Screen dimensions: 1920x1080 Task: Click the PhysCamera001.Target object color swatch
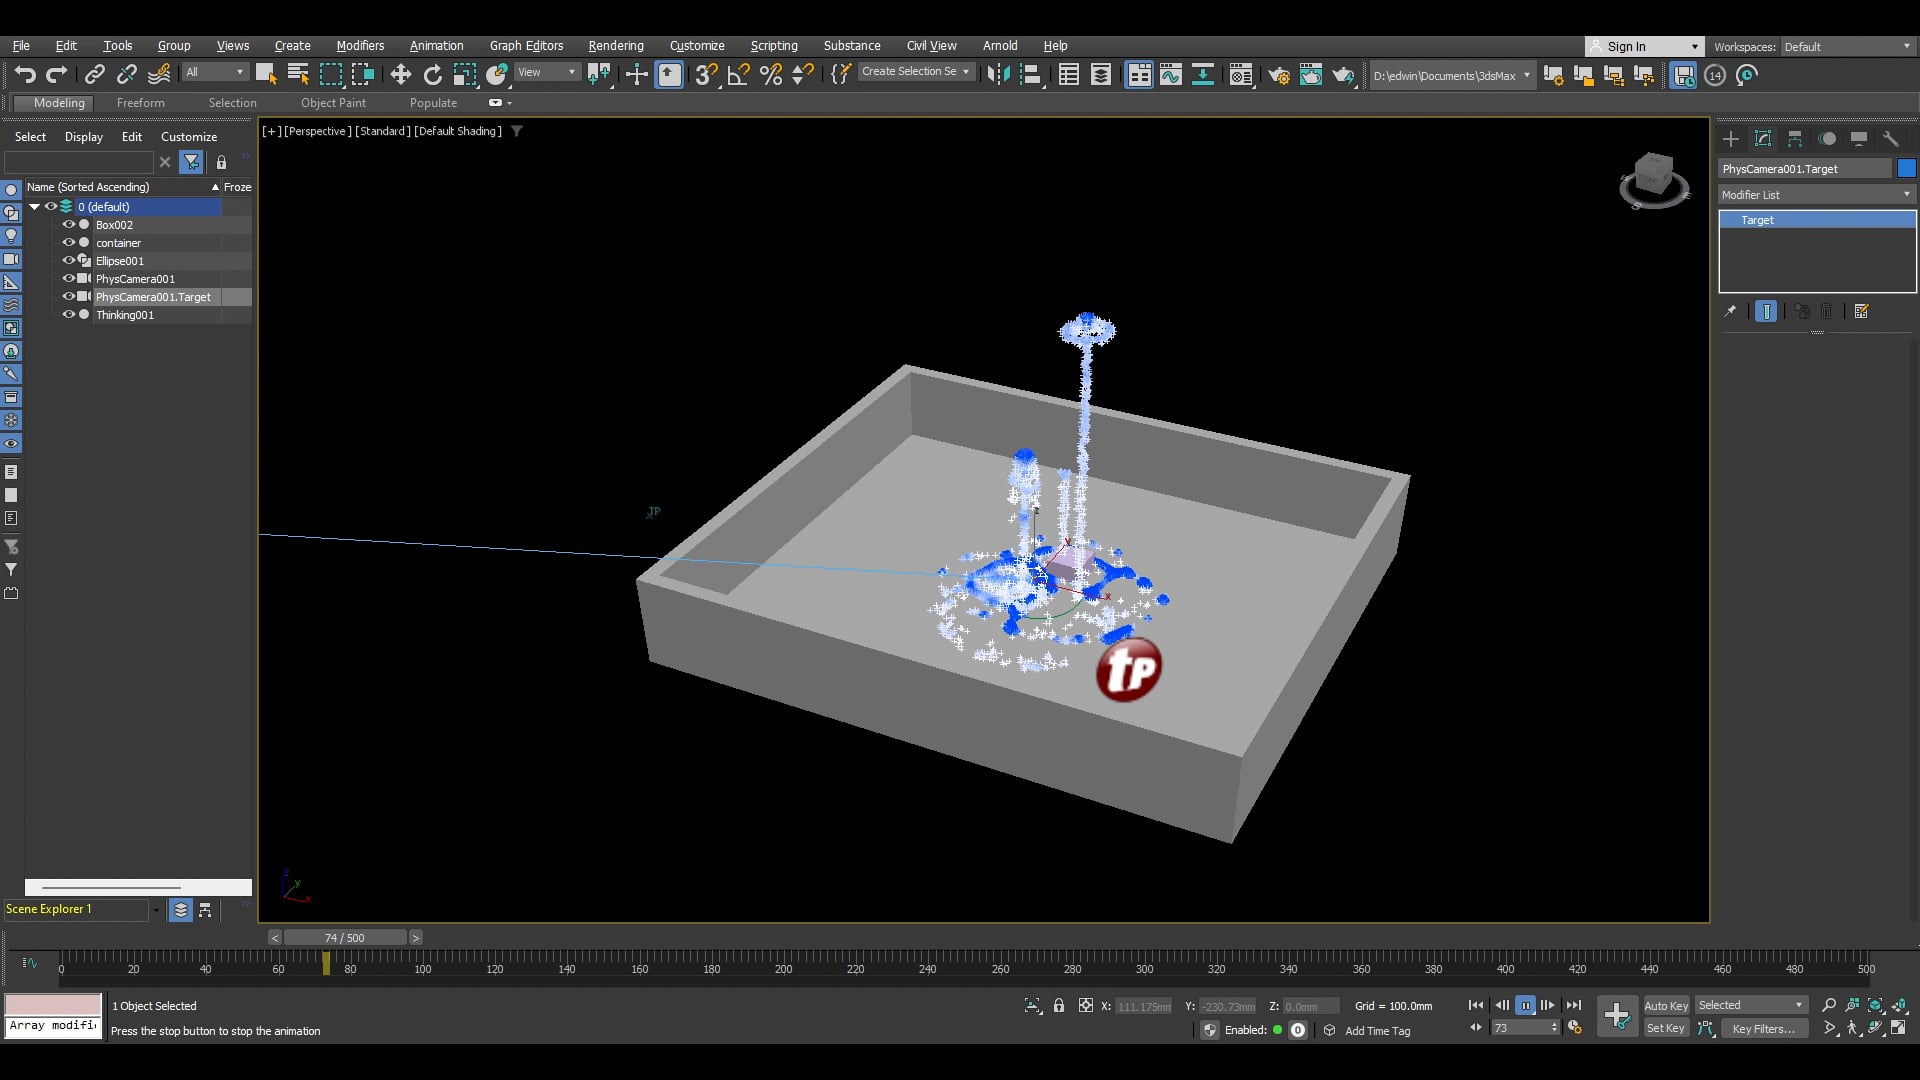(x=1908, y=168)
